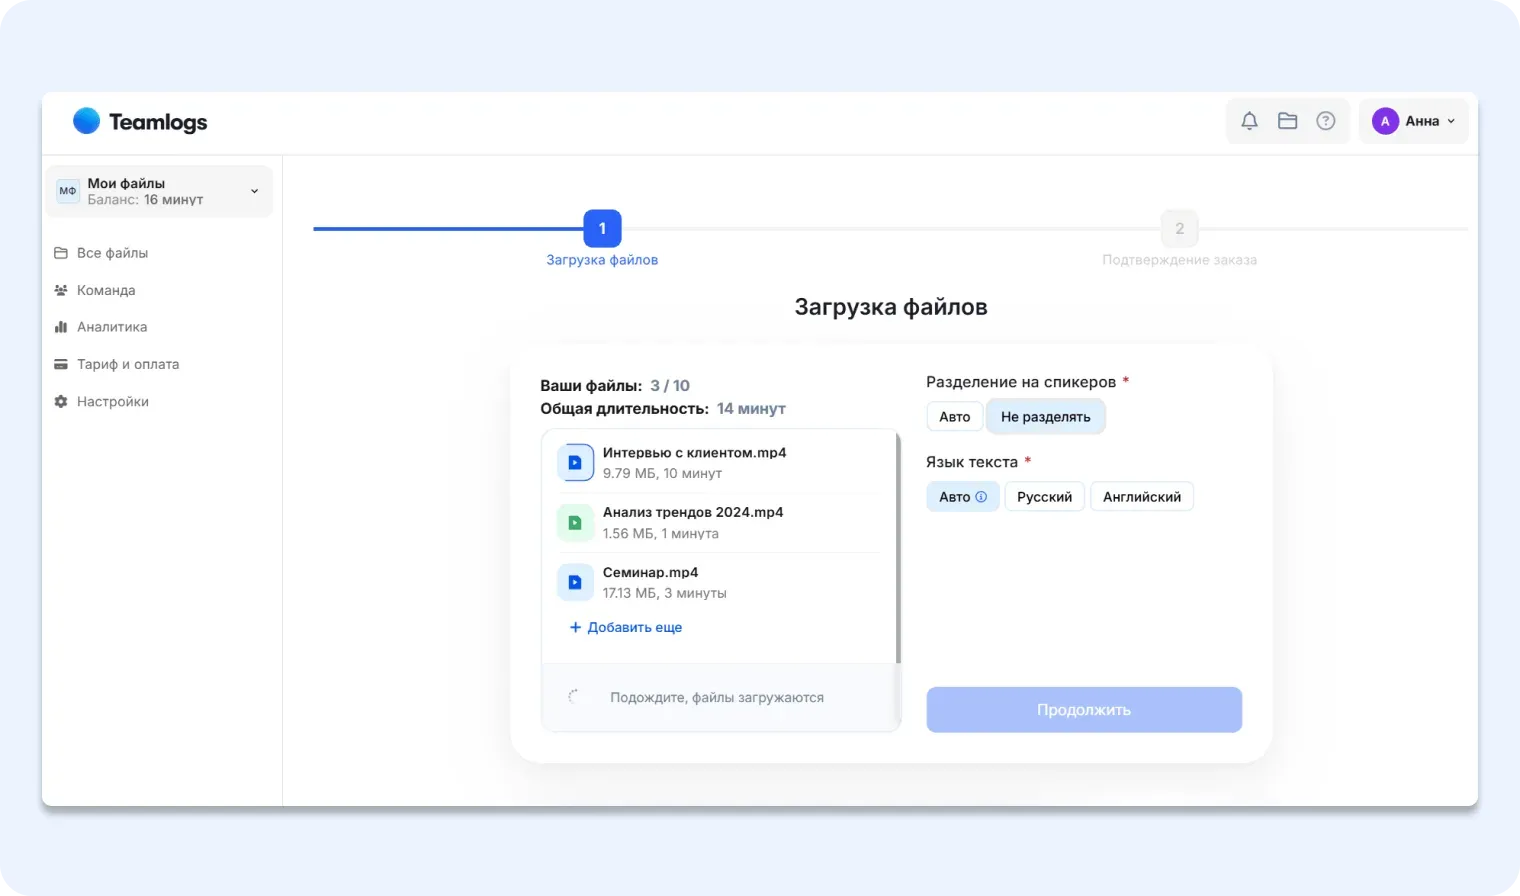
Task: Open Команда in sidebar
Action: [x=106, y=290]
